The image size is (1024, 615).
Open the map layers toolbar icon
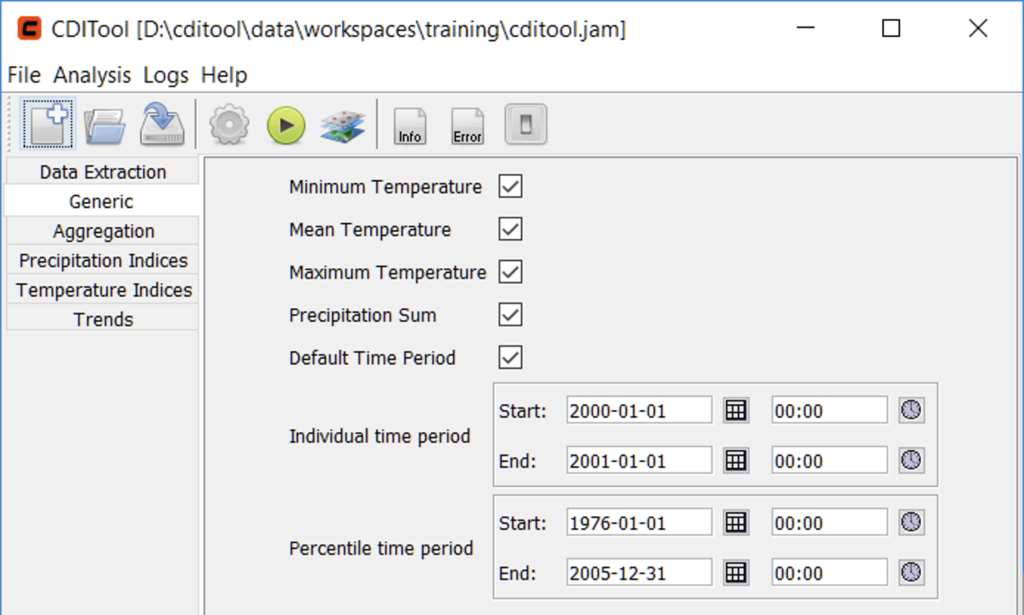tap(343, 126)
